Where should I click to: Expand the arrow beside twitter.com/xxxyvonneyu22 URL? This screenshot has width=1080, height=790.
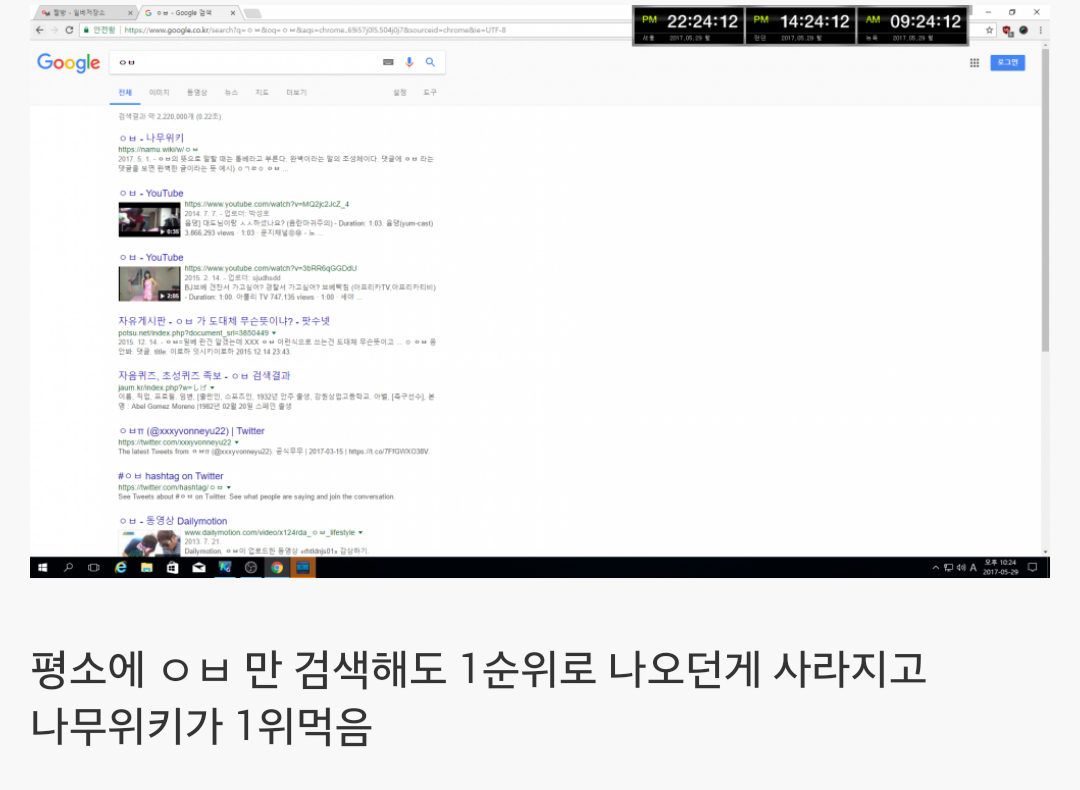237,443
